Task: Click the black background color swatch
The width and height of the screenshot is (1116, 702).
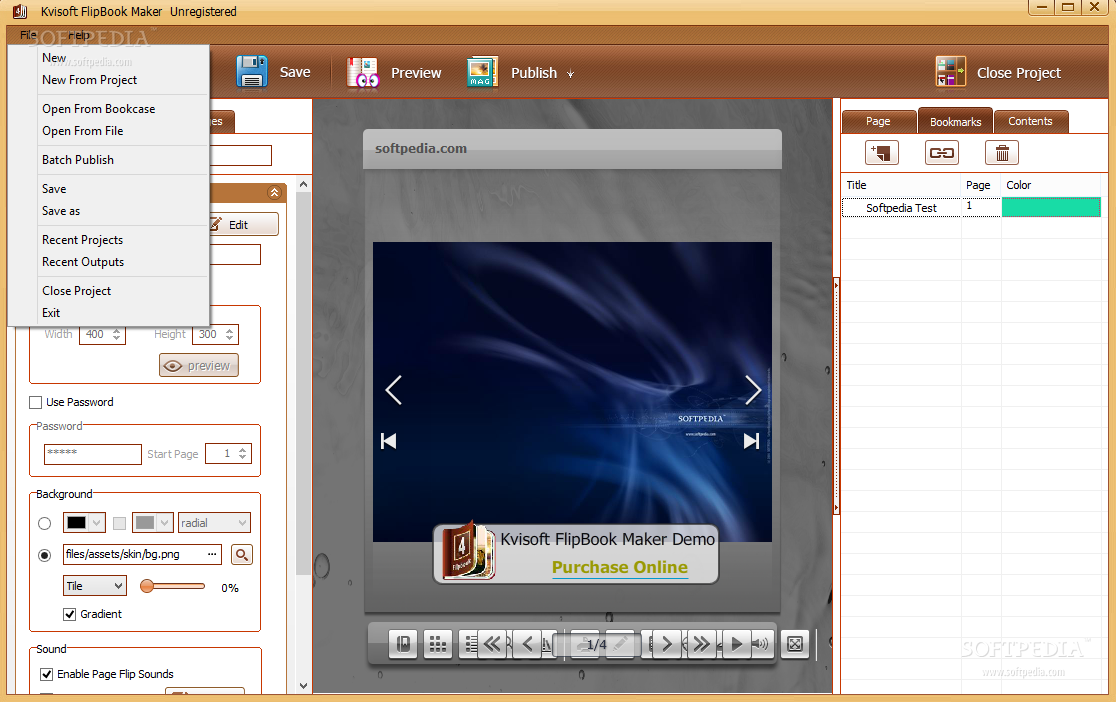Action: tap(76, 523)
